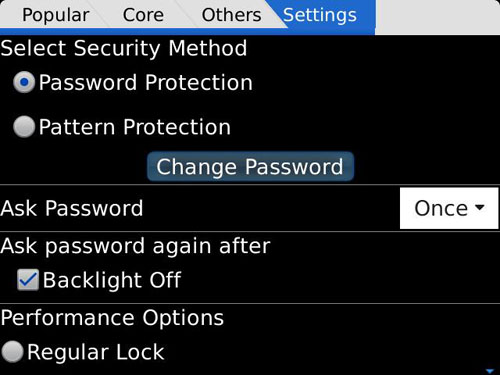Click the Select Security Method heading
Viewport: 500px width, 375px height.
(124, 49)
